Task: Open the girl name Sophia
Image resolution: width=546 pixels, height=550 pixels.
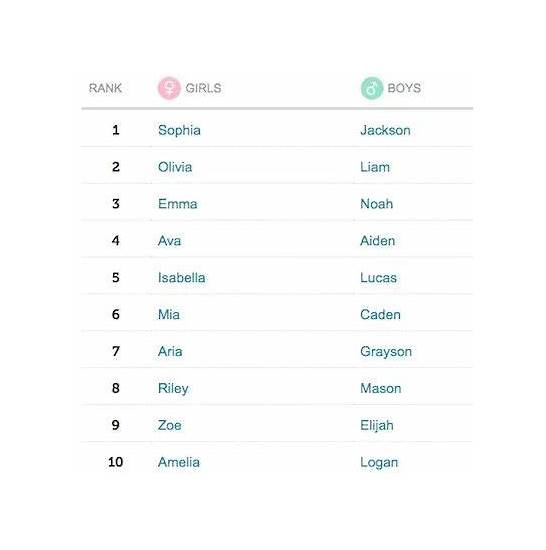Action: click(x=179, y=130)
